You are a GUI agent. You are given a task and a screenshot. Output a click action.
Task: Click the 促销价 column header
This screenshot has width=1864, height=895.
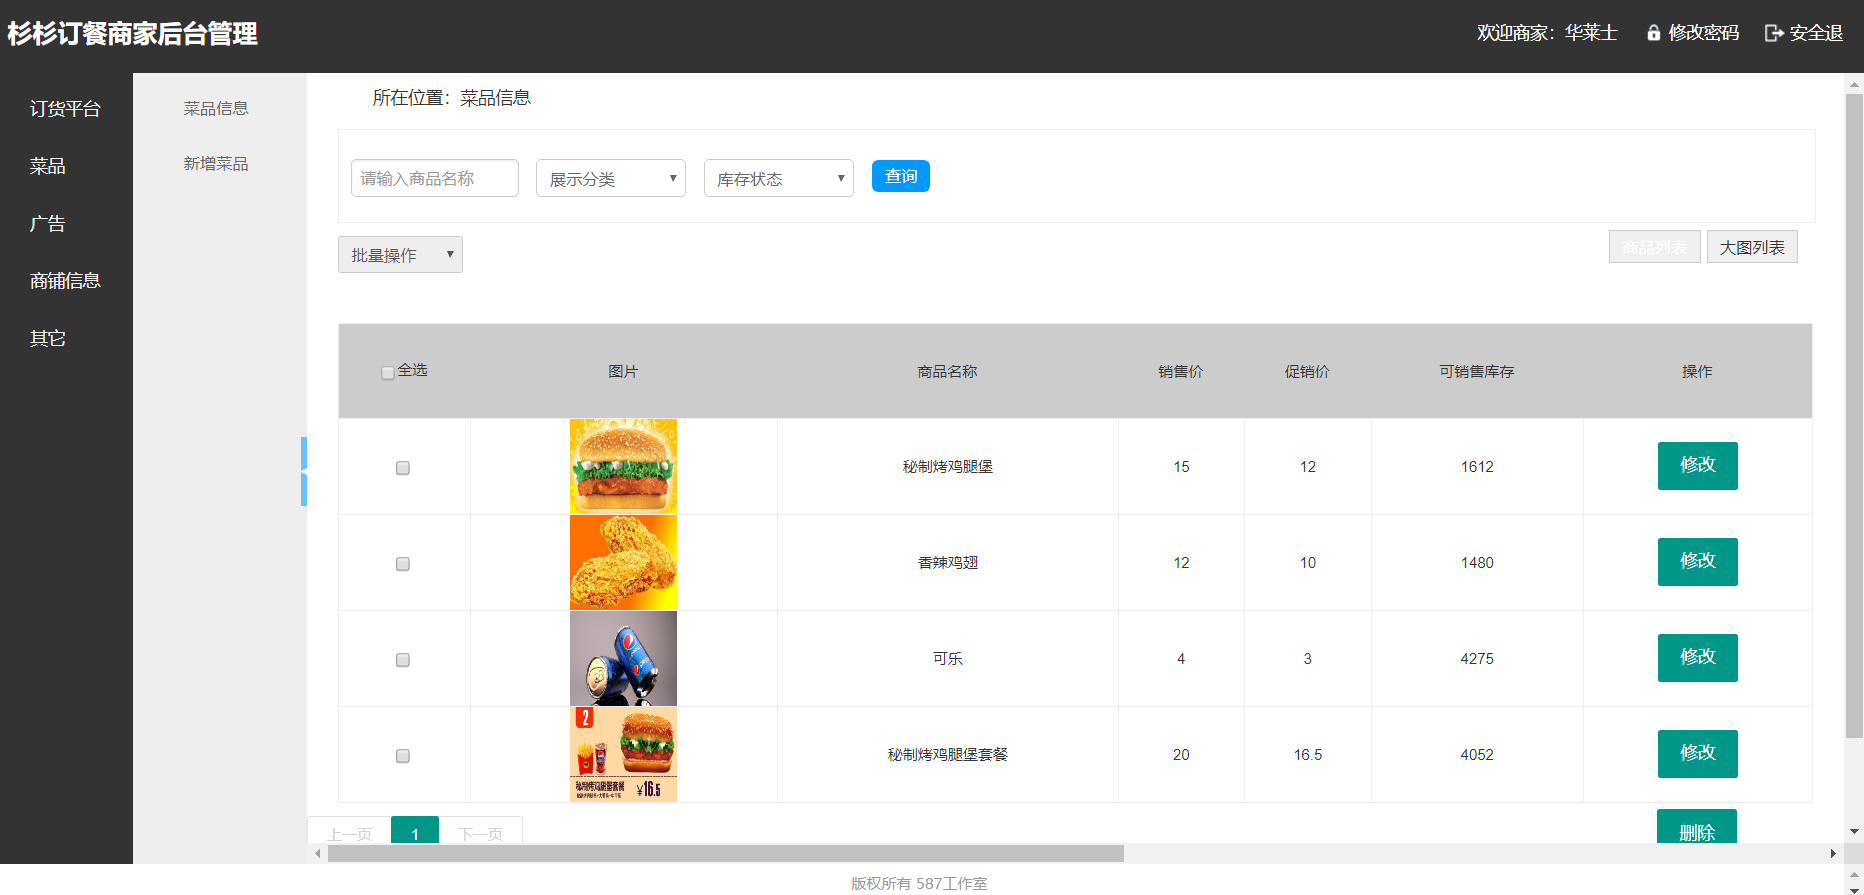(x=1307, y=371)
